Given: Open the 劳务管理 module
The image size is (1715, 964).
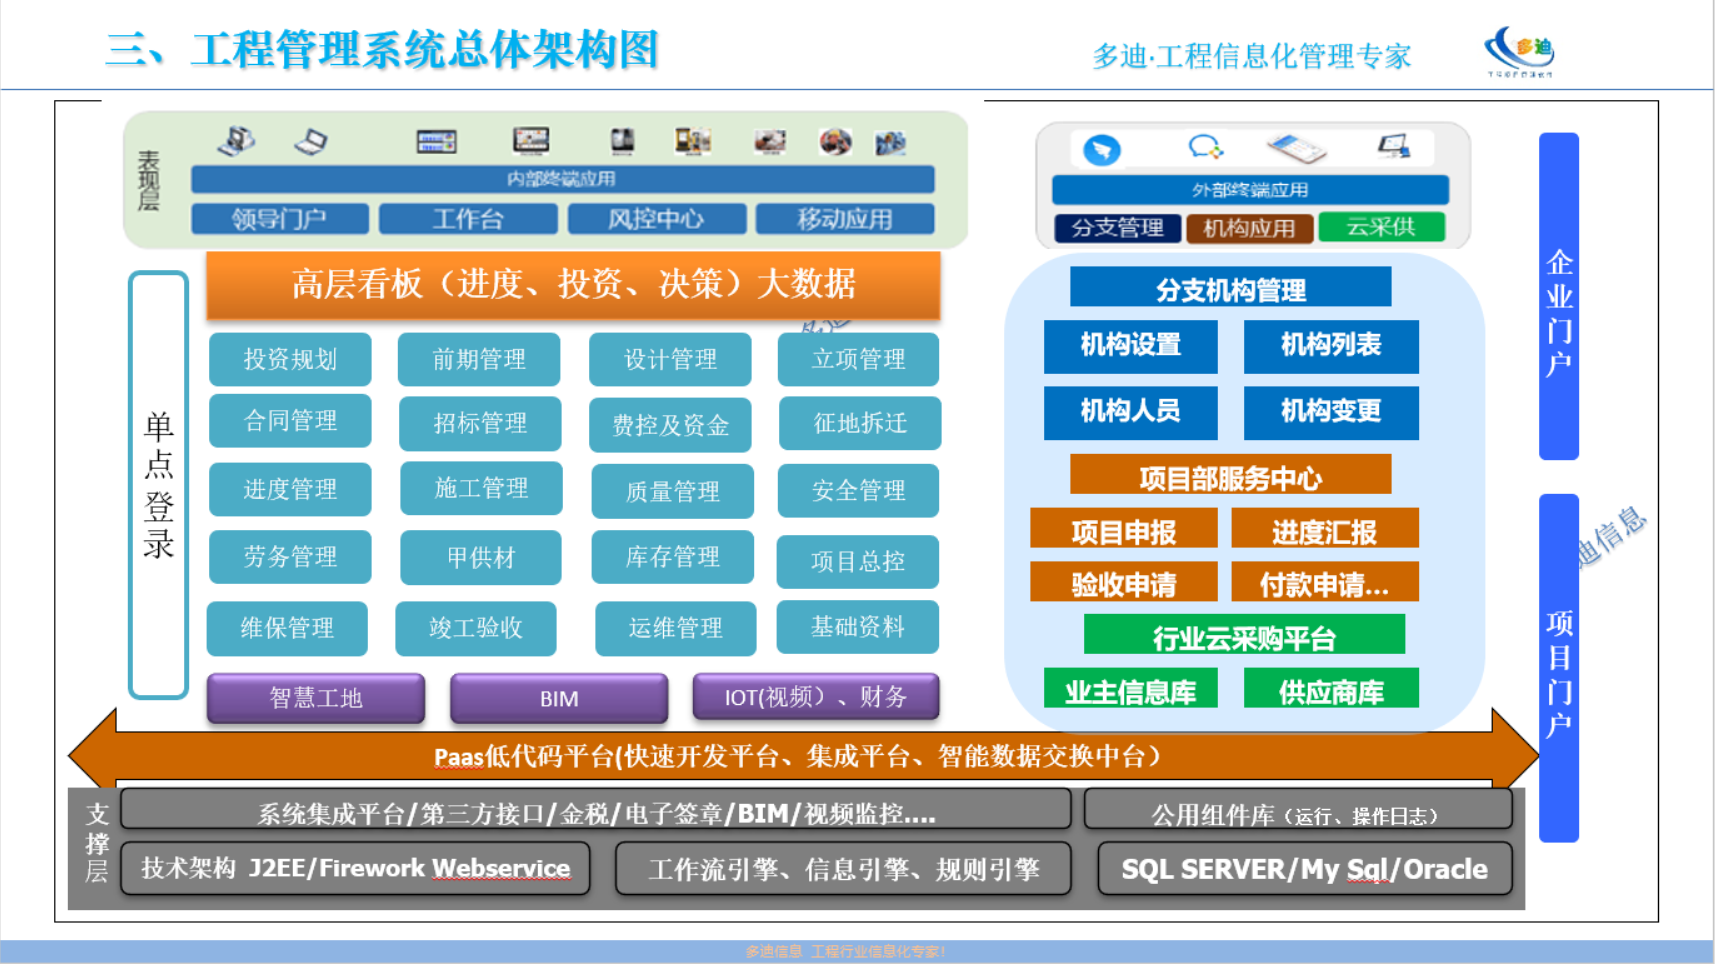Looking at the screenshot, I should tap(290, 557).
